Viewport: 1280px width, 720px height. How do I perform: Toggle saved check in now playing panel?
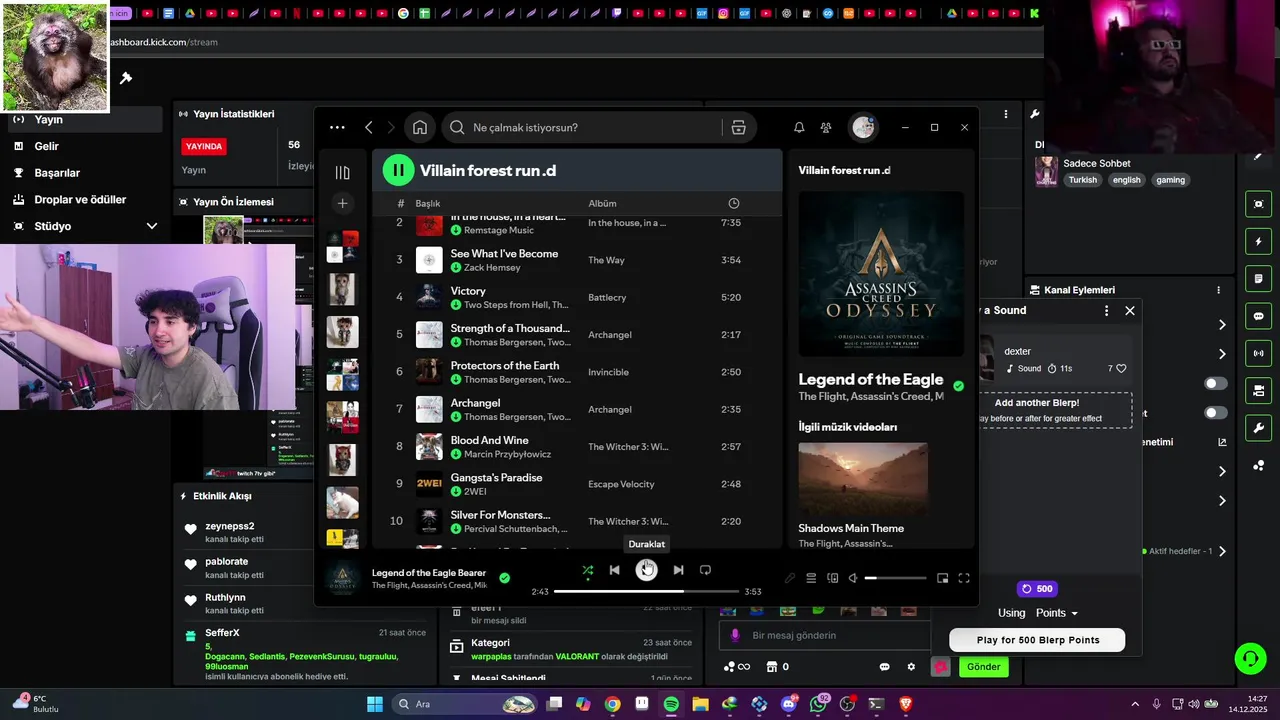959,385
